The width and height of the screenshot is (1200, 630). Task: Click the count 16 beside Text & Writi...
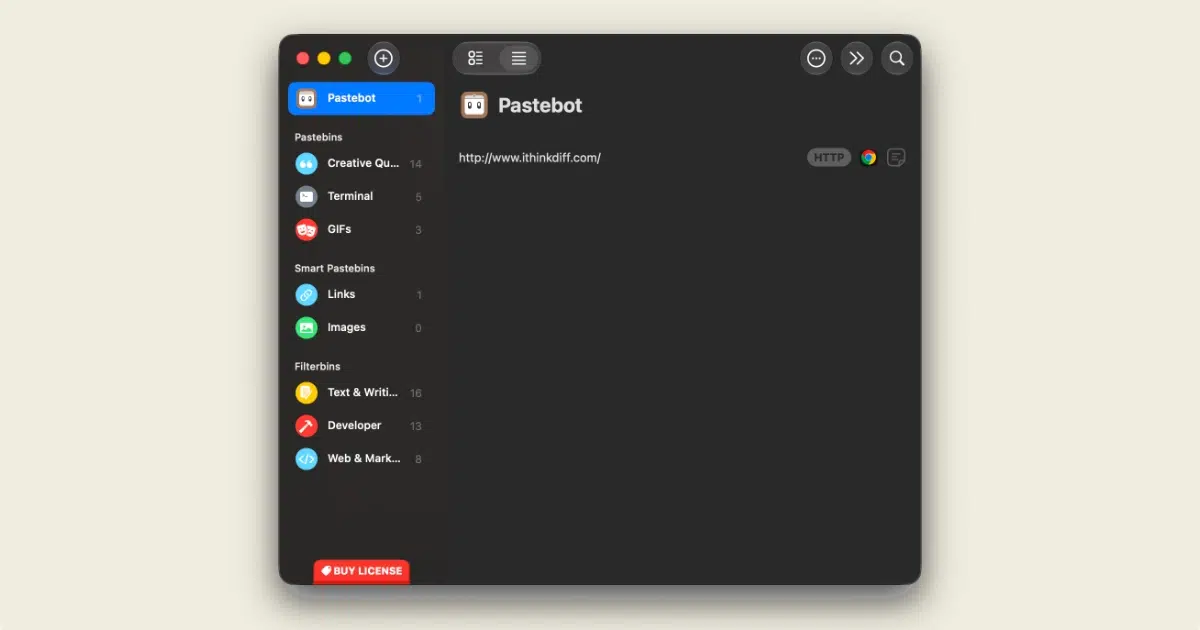[x=416, y=393]
